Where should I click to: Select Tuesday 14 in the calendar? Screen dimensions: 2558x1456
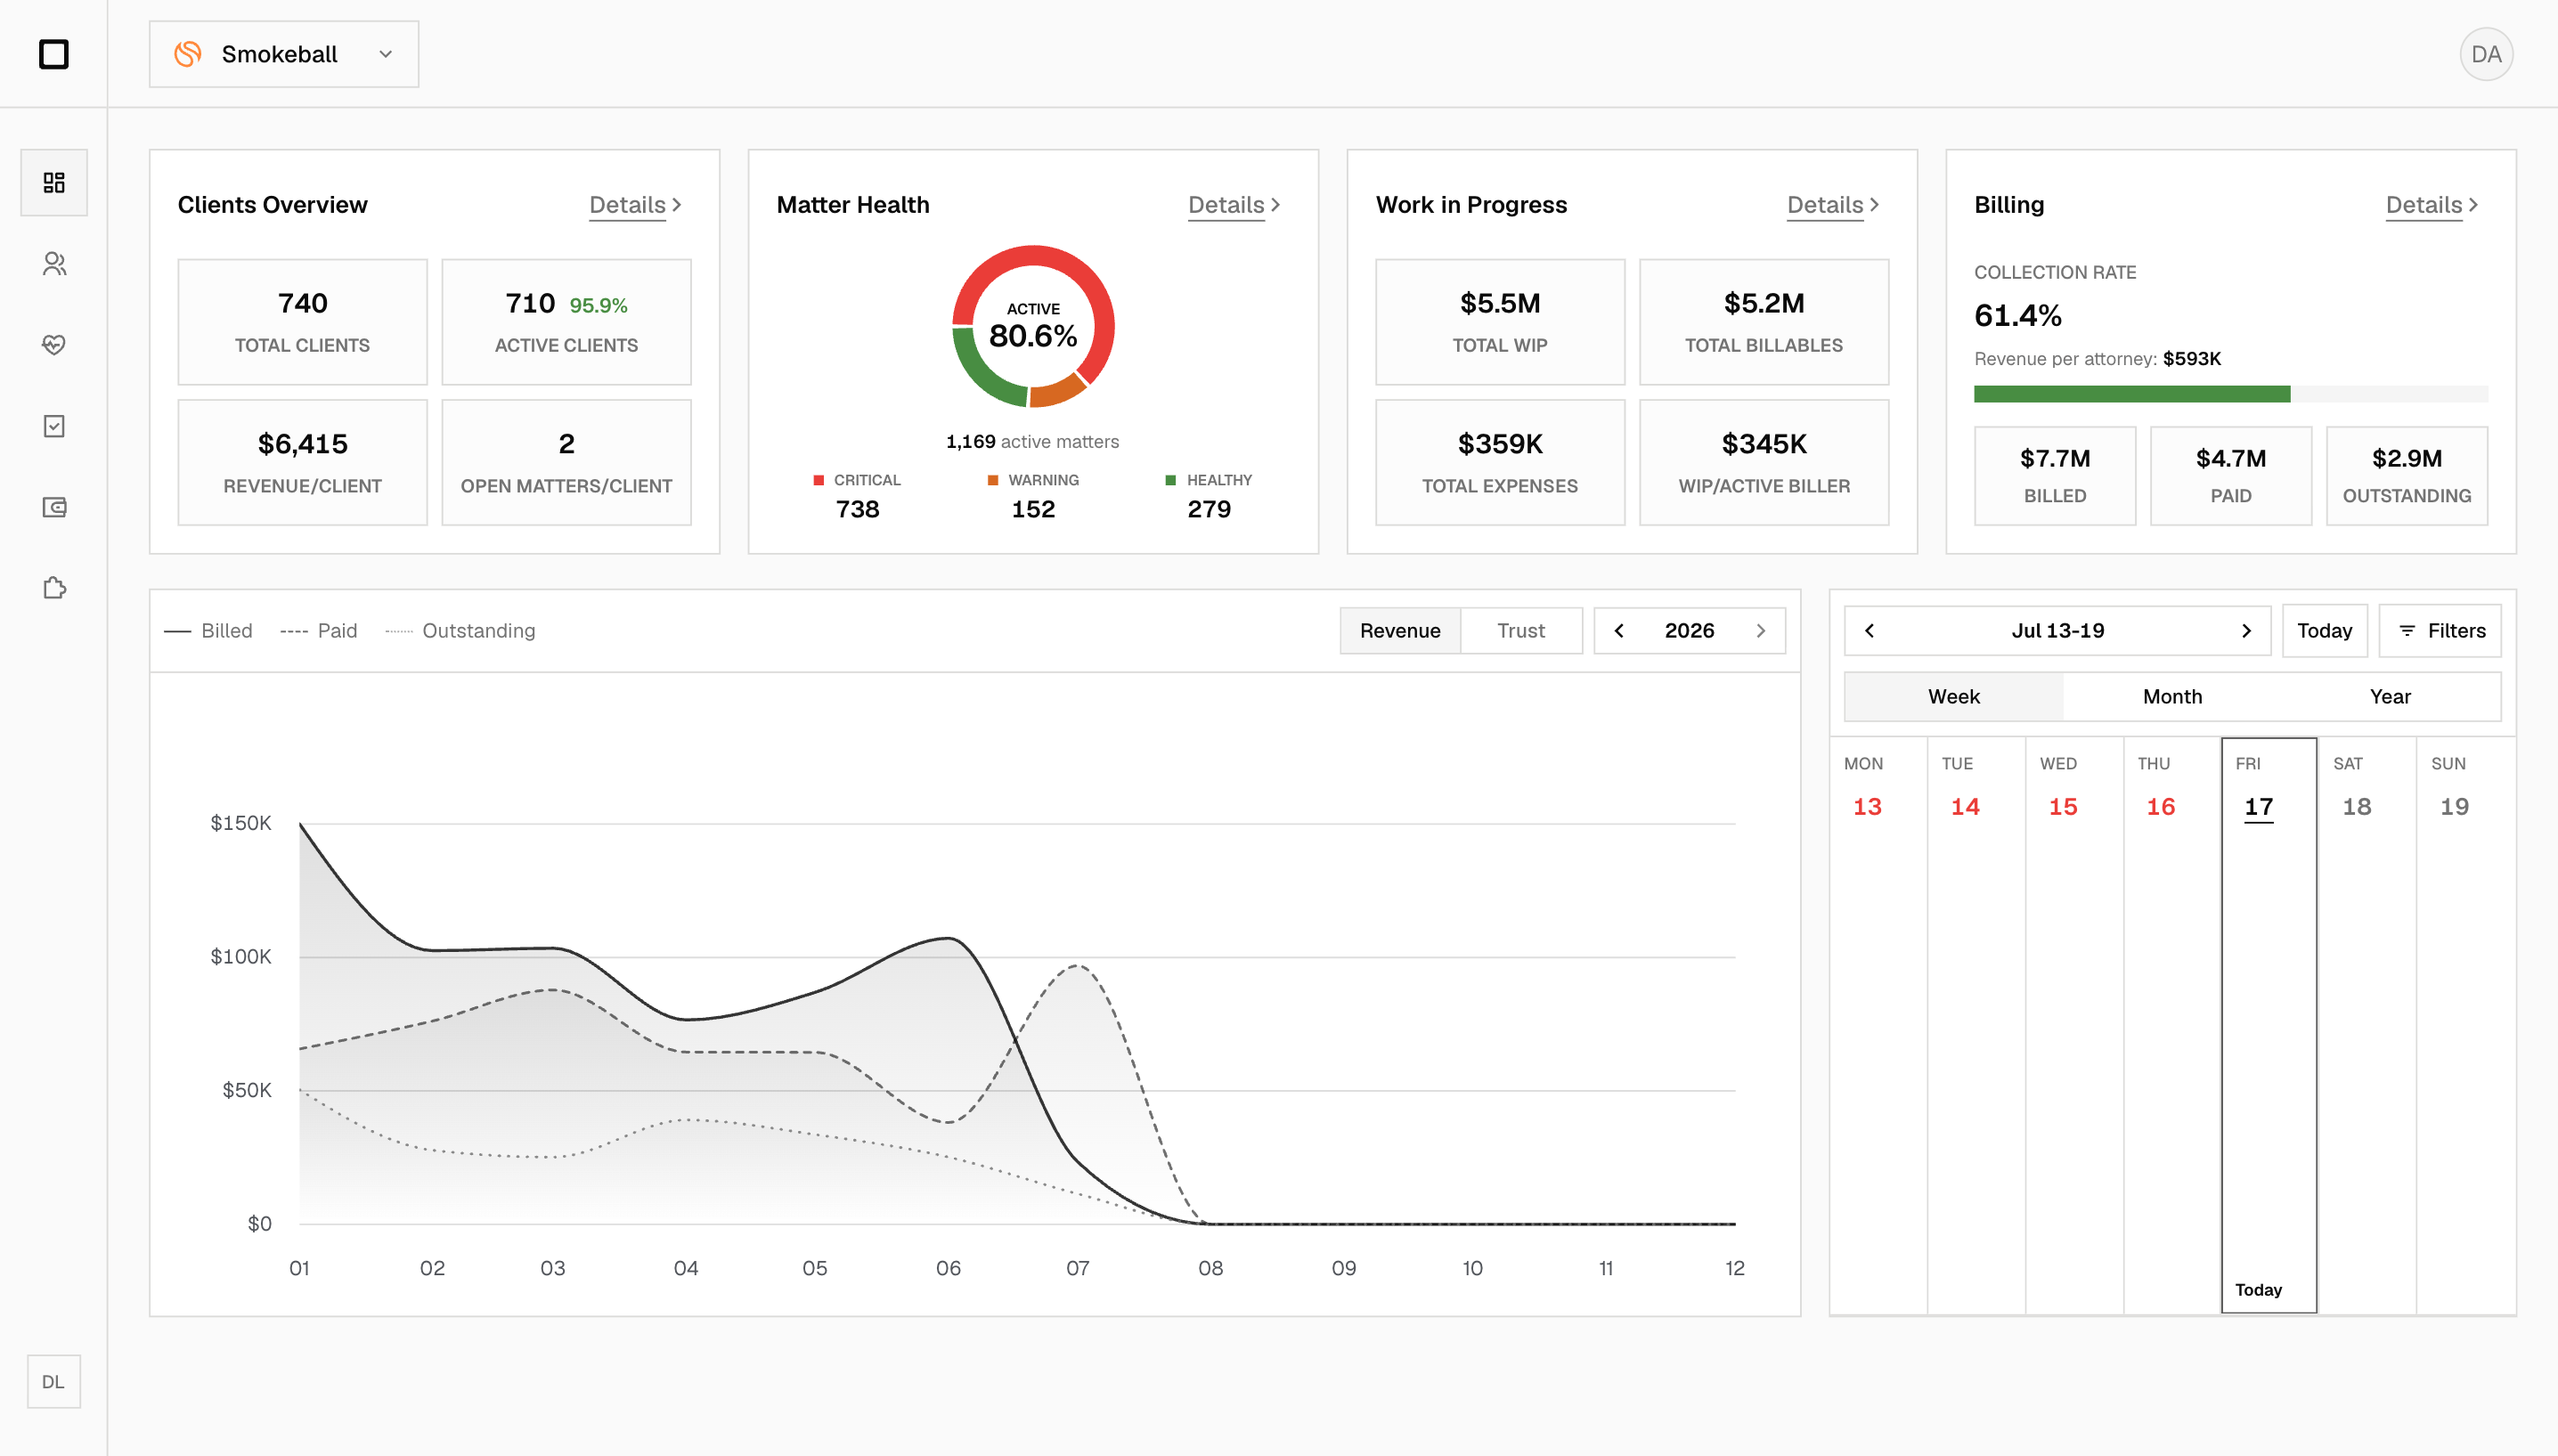click(1976, 1025)
